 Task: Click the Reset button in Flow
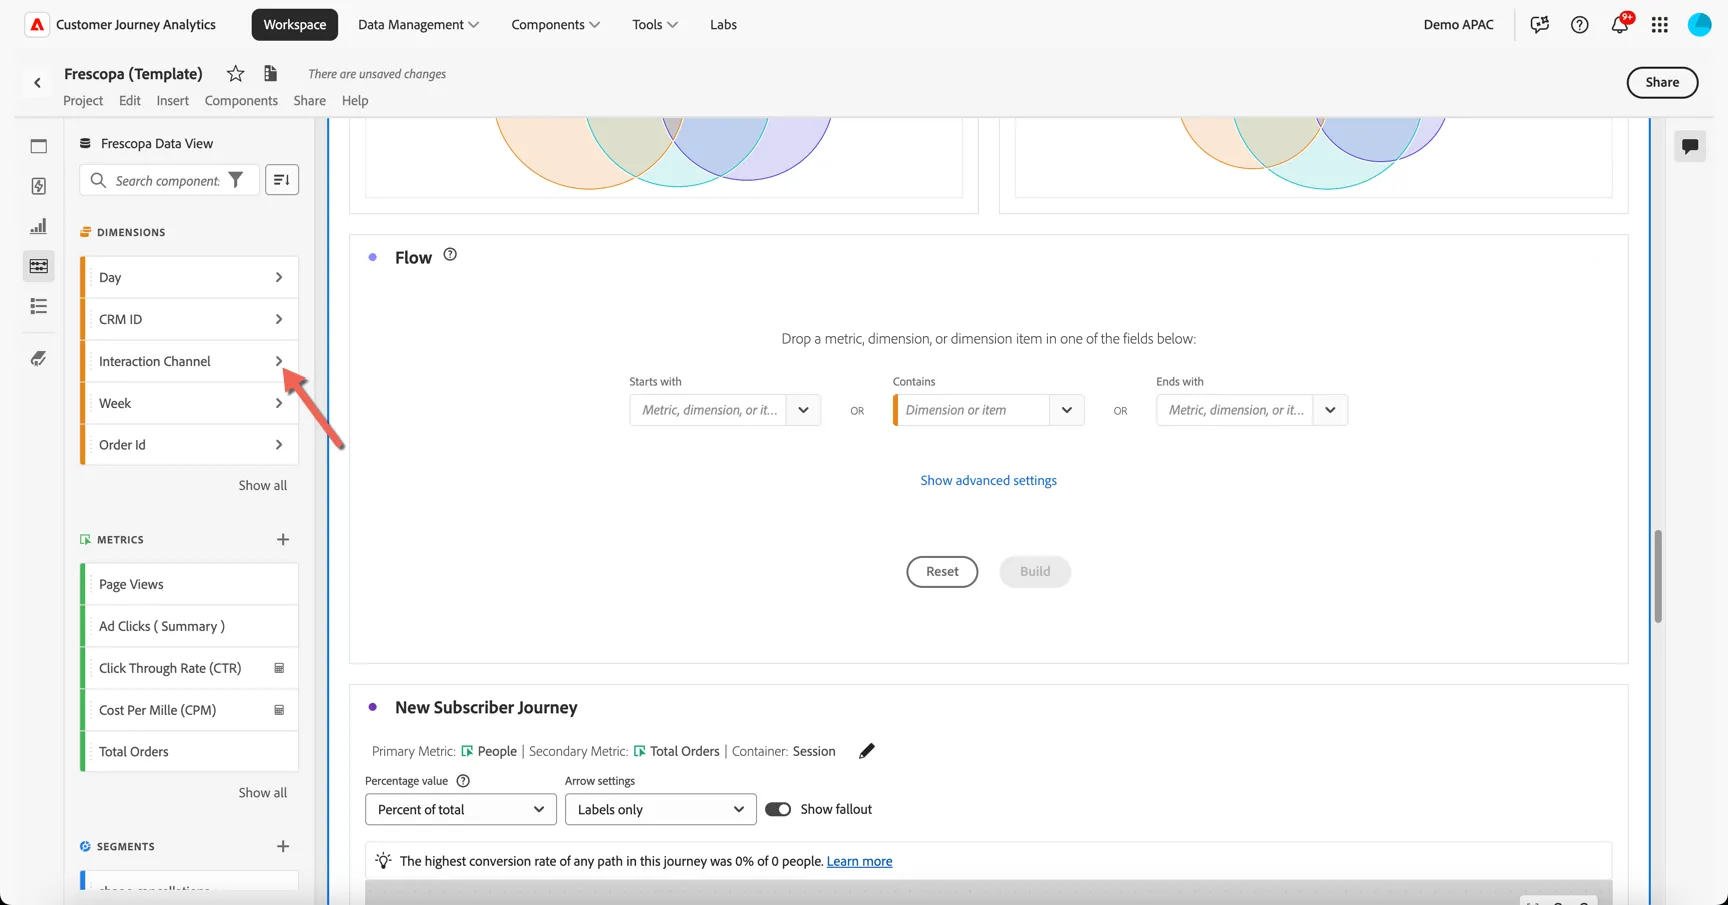[x=942, y=571]
